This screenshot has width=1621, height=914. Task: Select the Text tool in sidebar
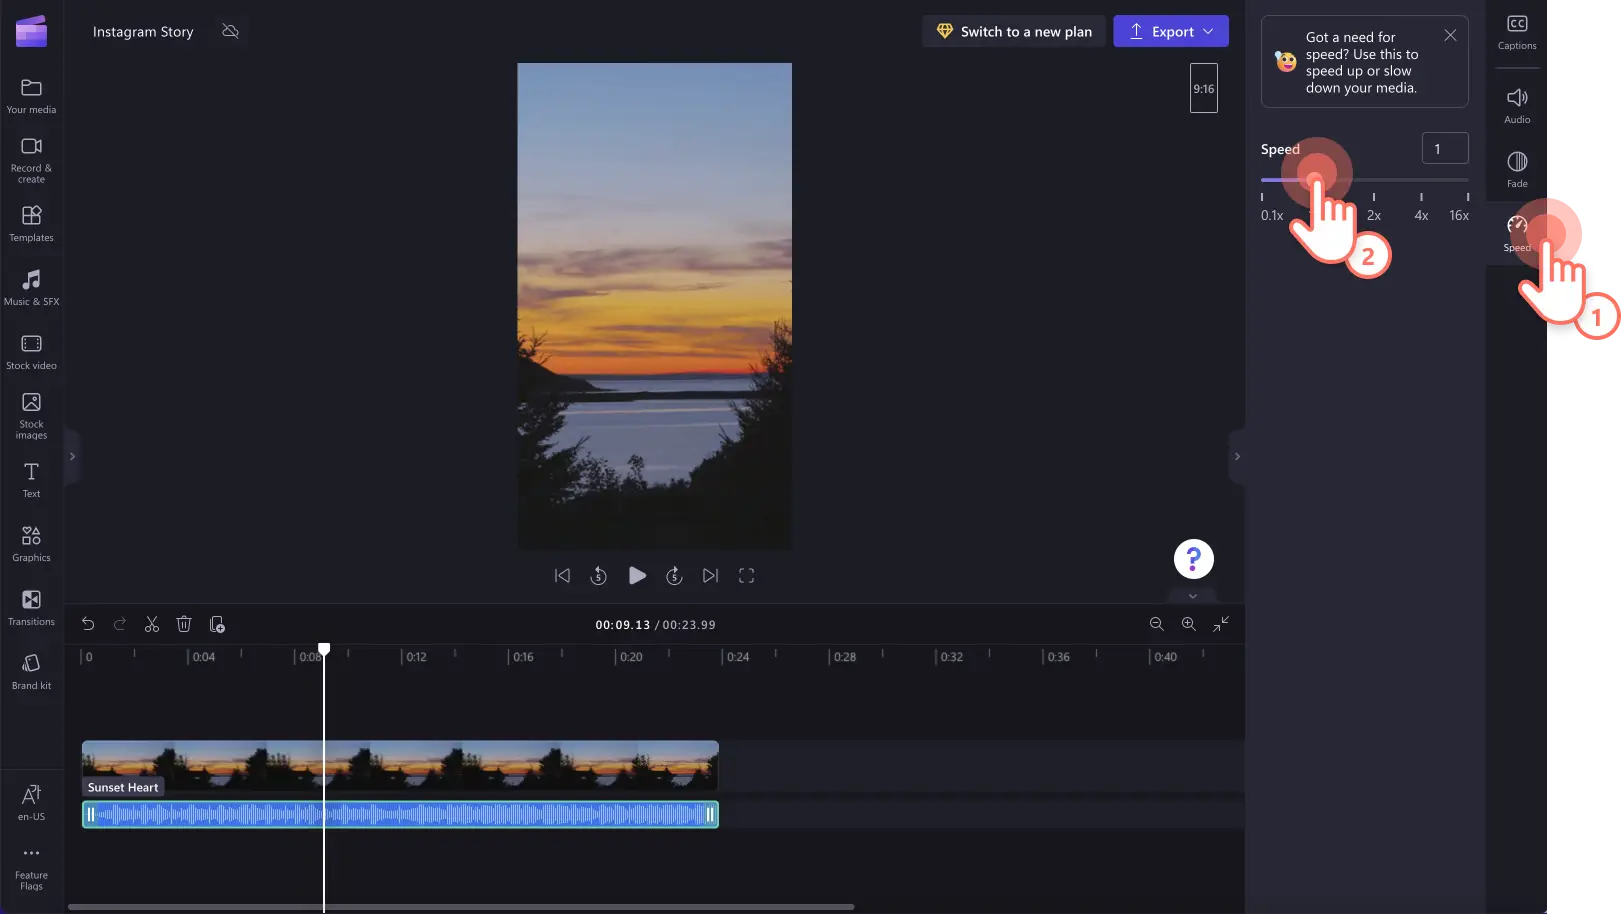point(31,480)
